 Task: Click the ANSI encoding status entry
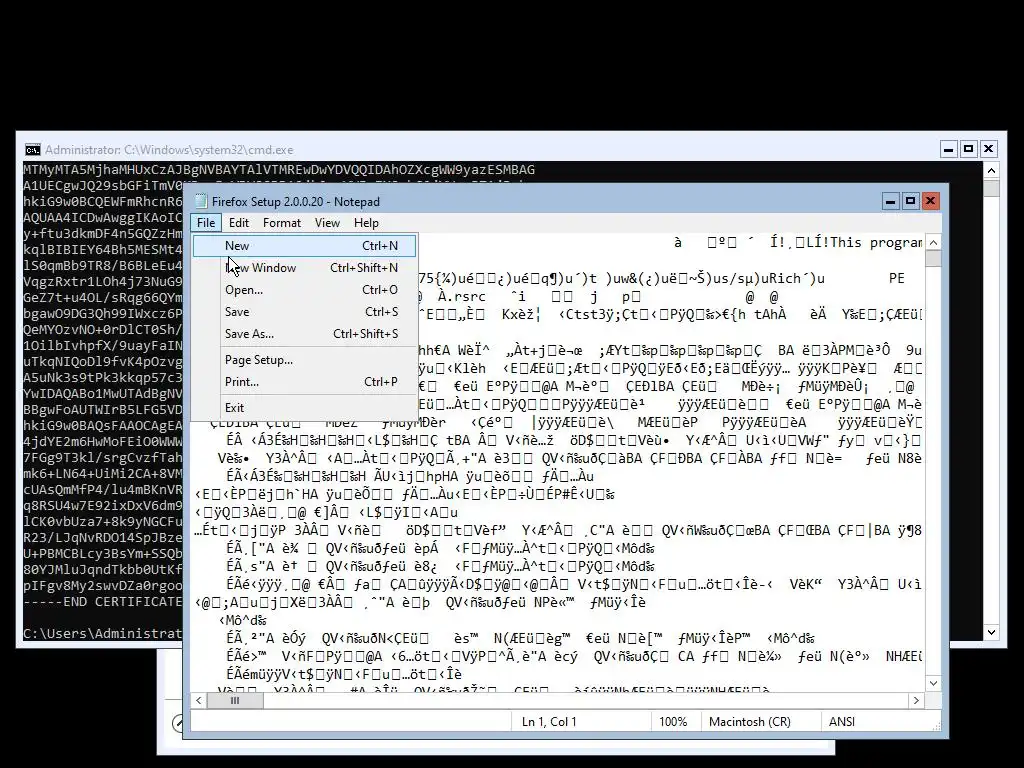coord(842,722)
